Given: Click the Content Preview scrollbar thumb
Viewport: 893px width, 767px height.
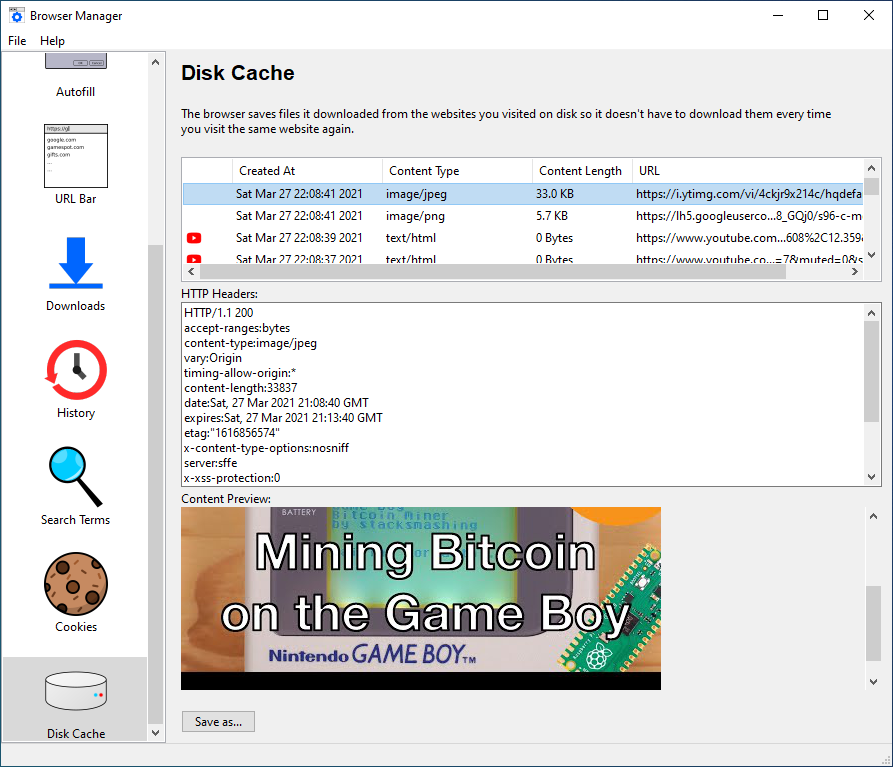Looking at the screenshot, I should point(873,624).
